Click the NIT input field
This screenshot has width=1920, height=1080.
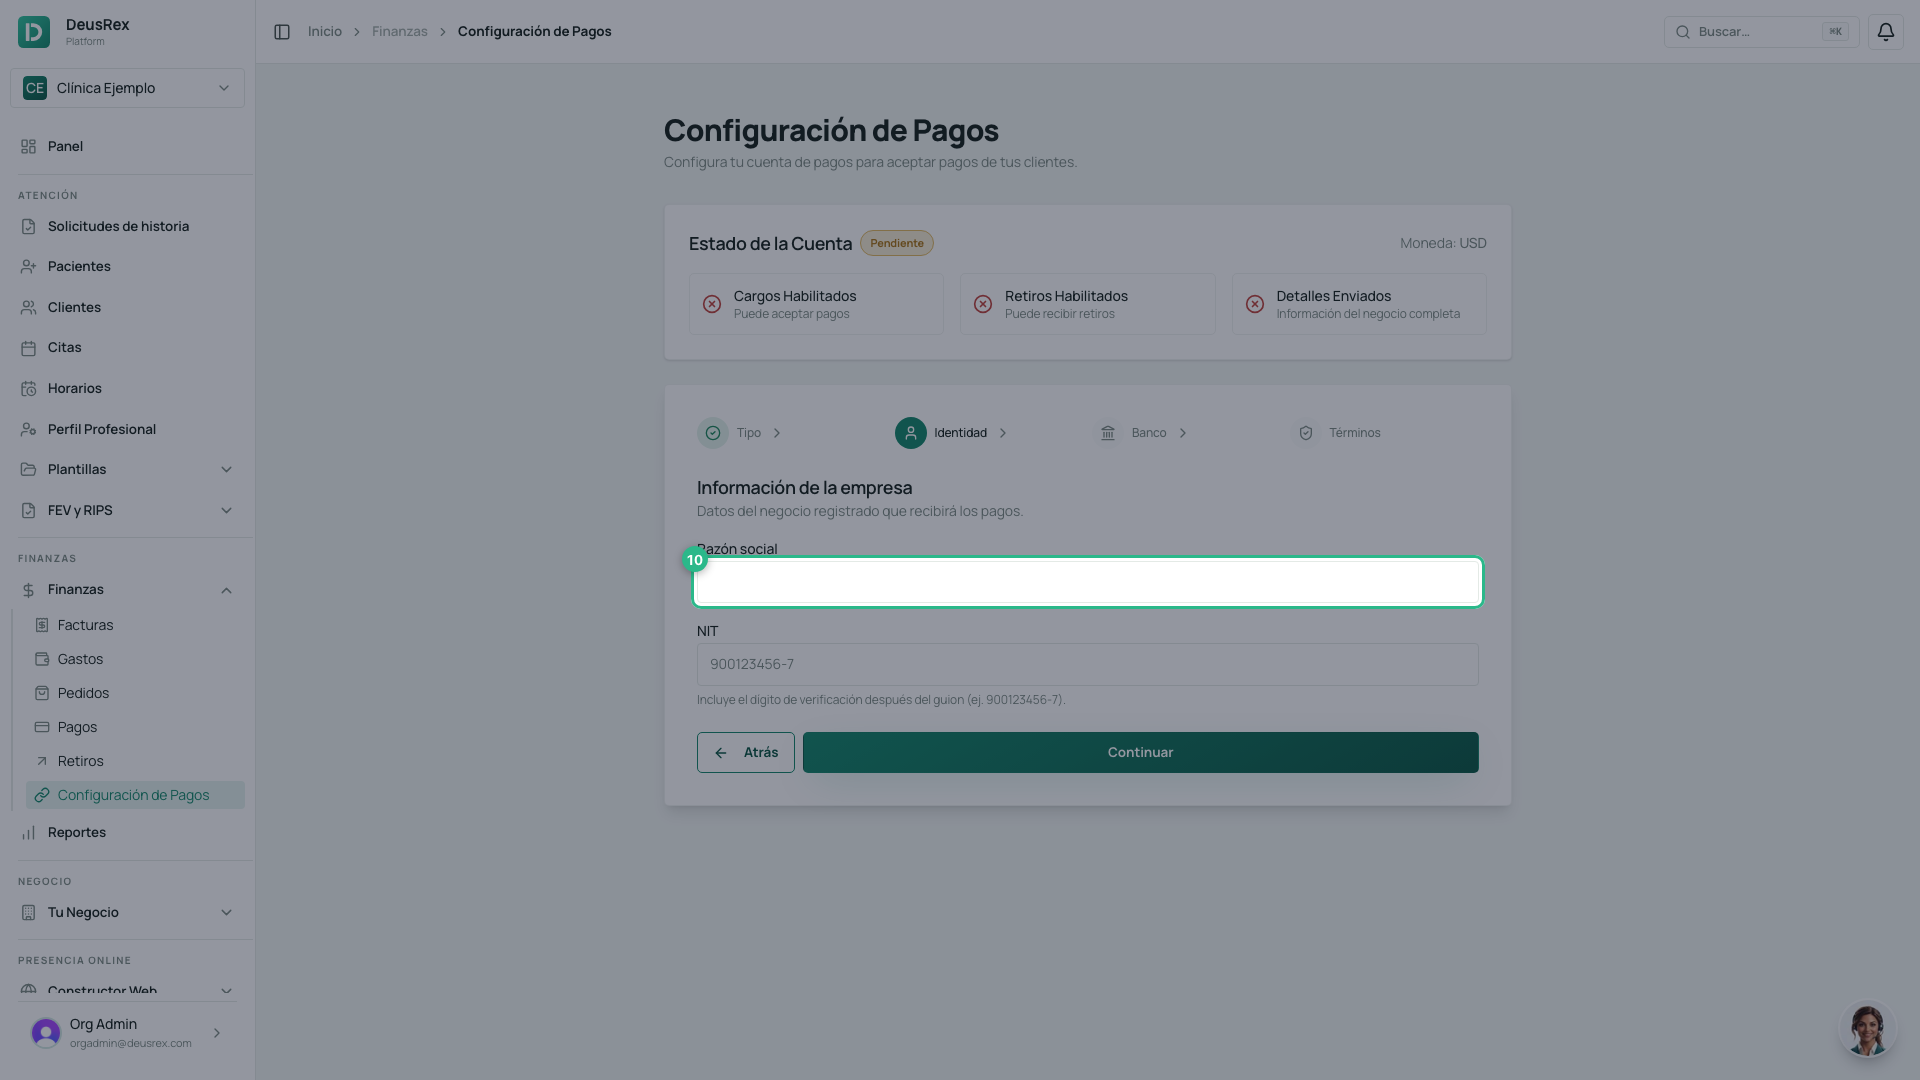pos(1088,664)
